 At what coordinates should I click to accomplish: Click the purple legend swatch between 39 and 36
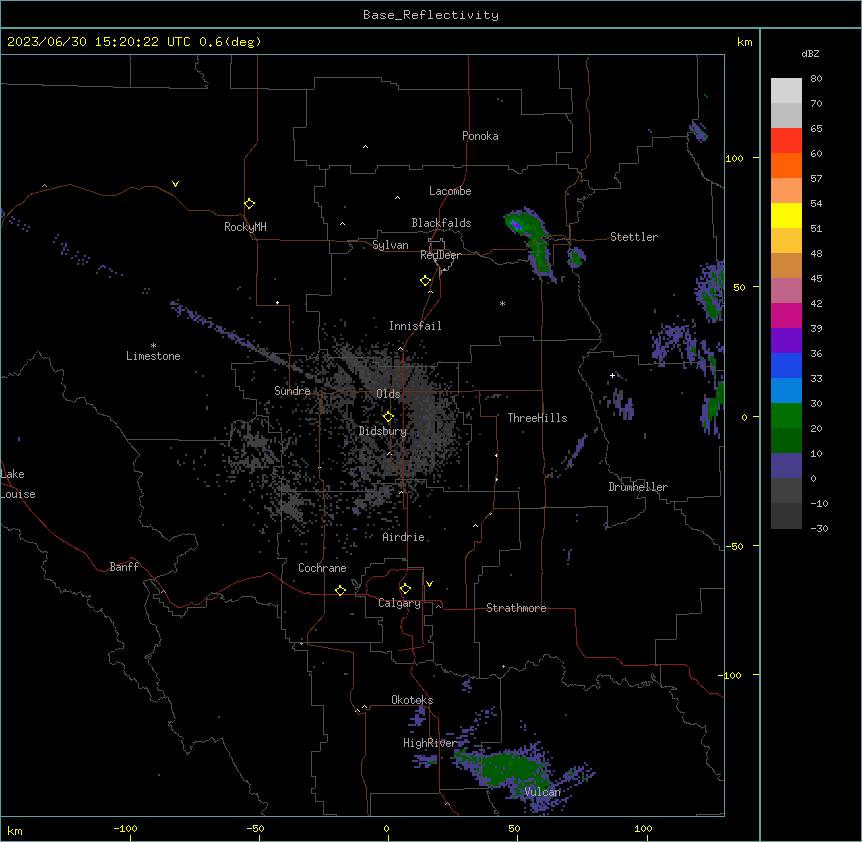point(786,341)
